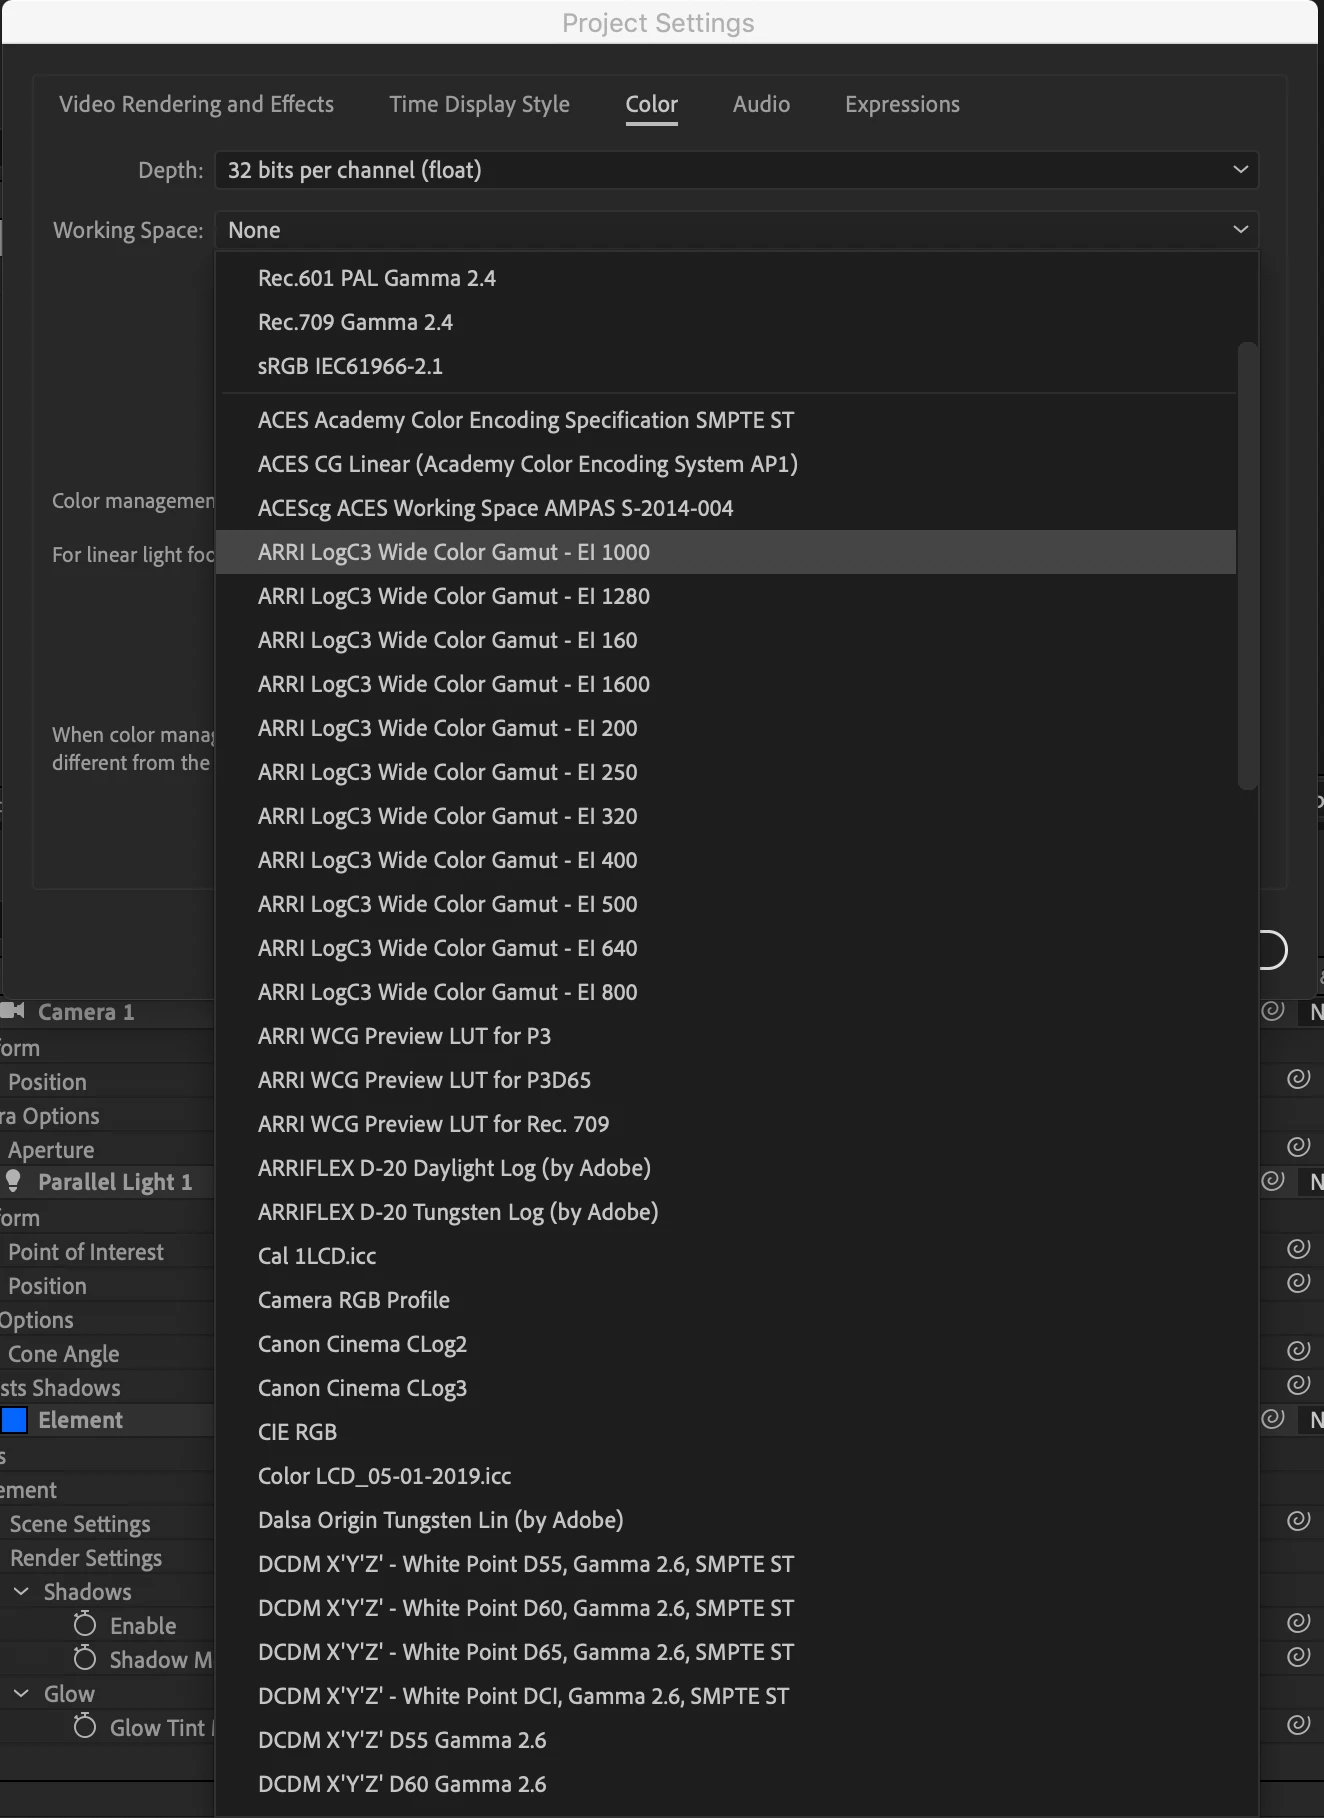Viewport: 1324px width, 1818px height.
Task: Choose ARRIFLEX D-20 Daylight Log (by Adobe)
Action: 726,1168
